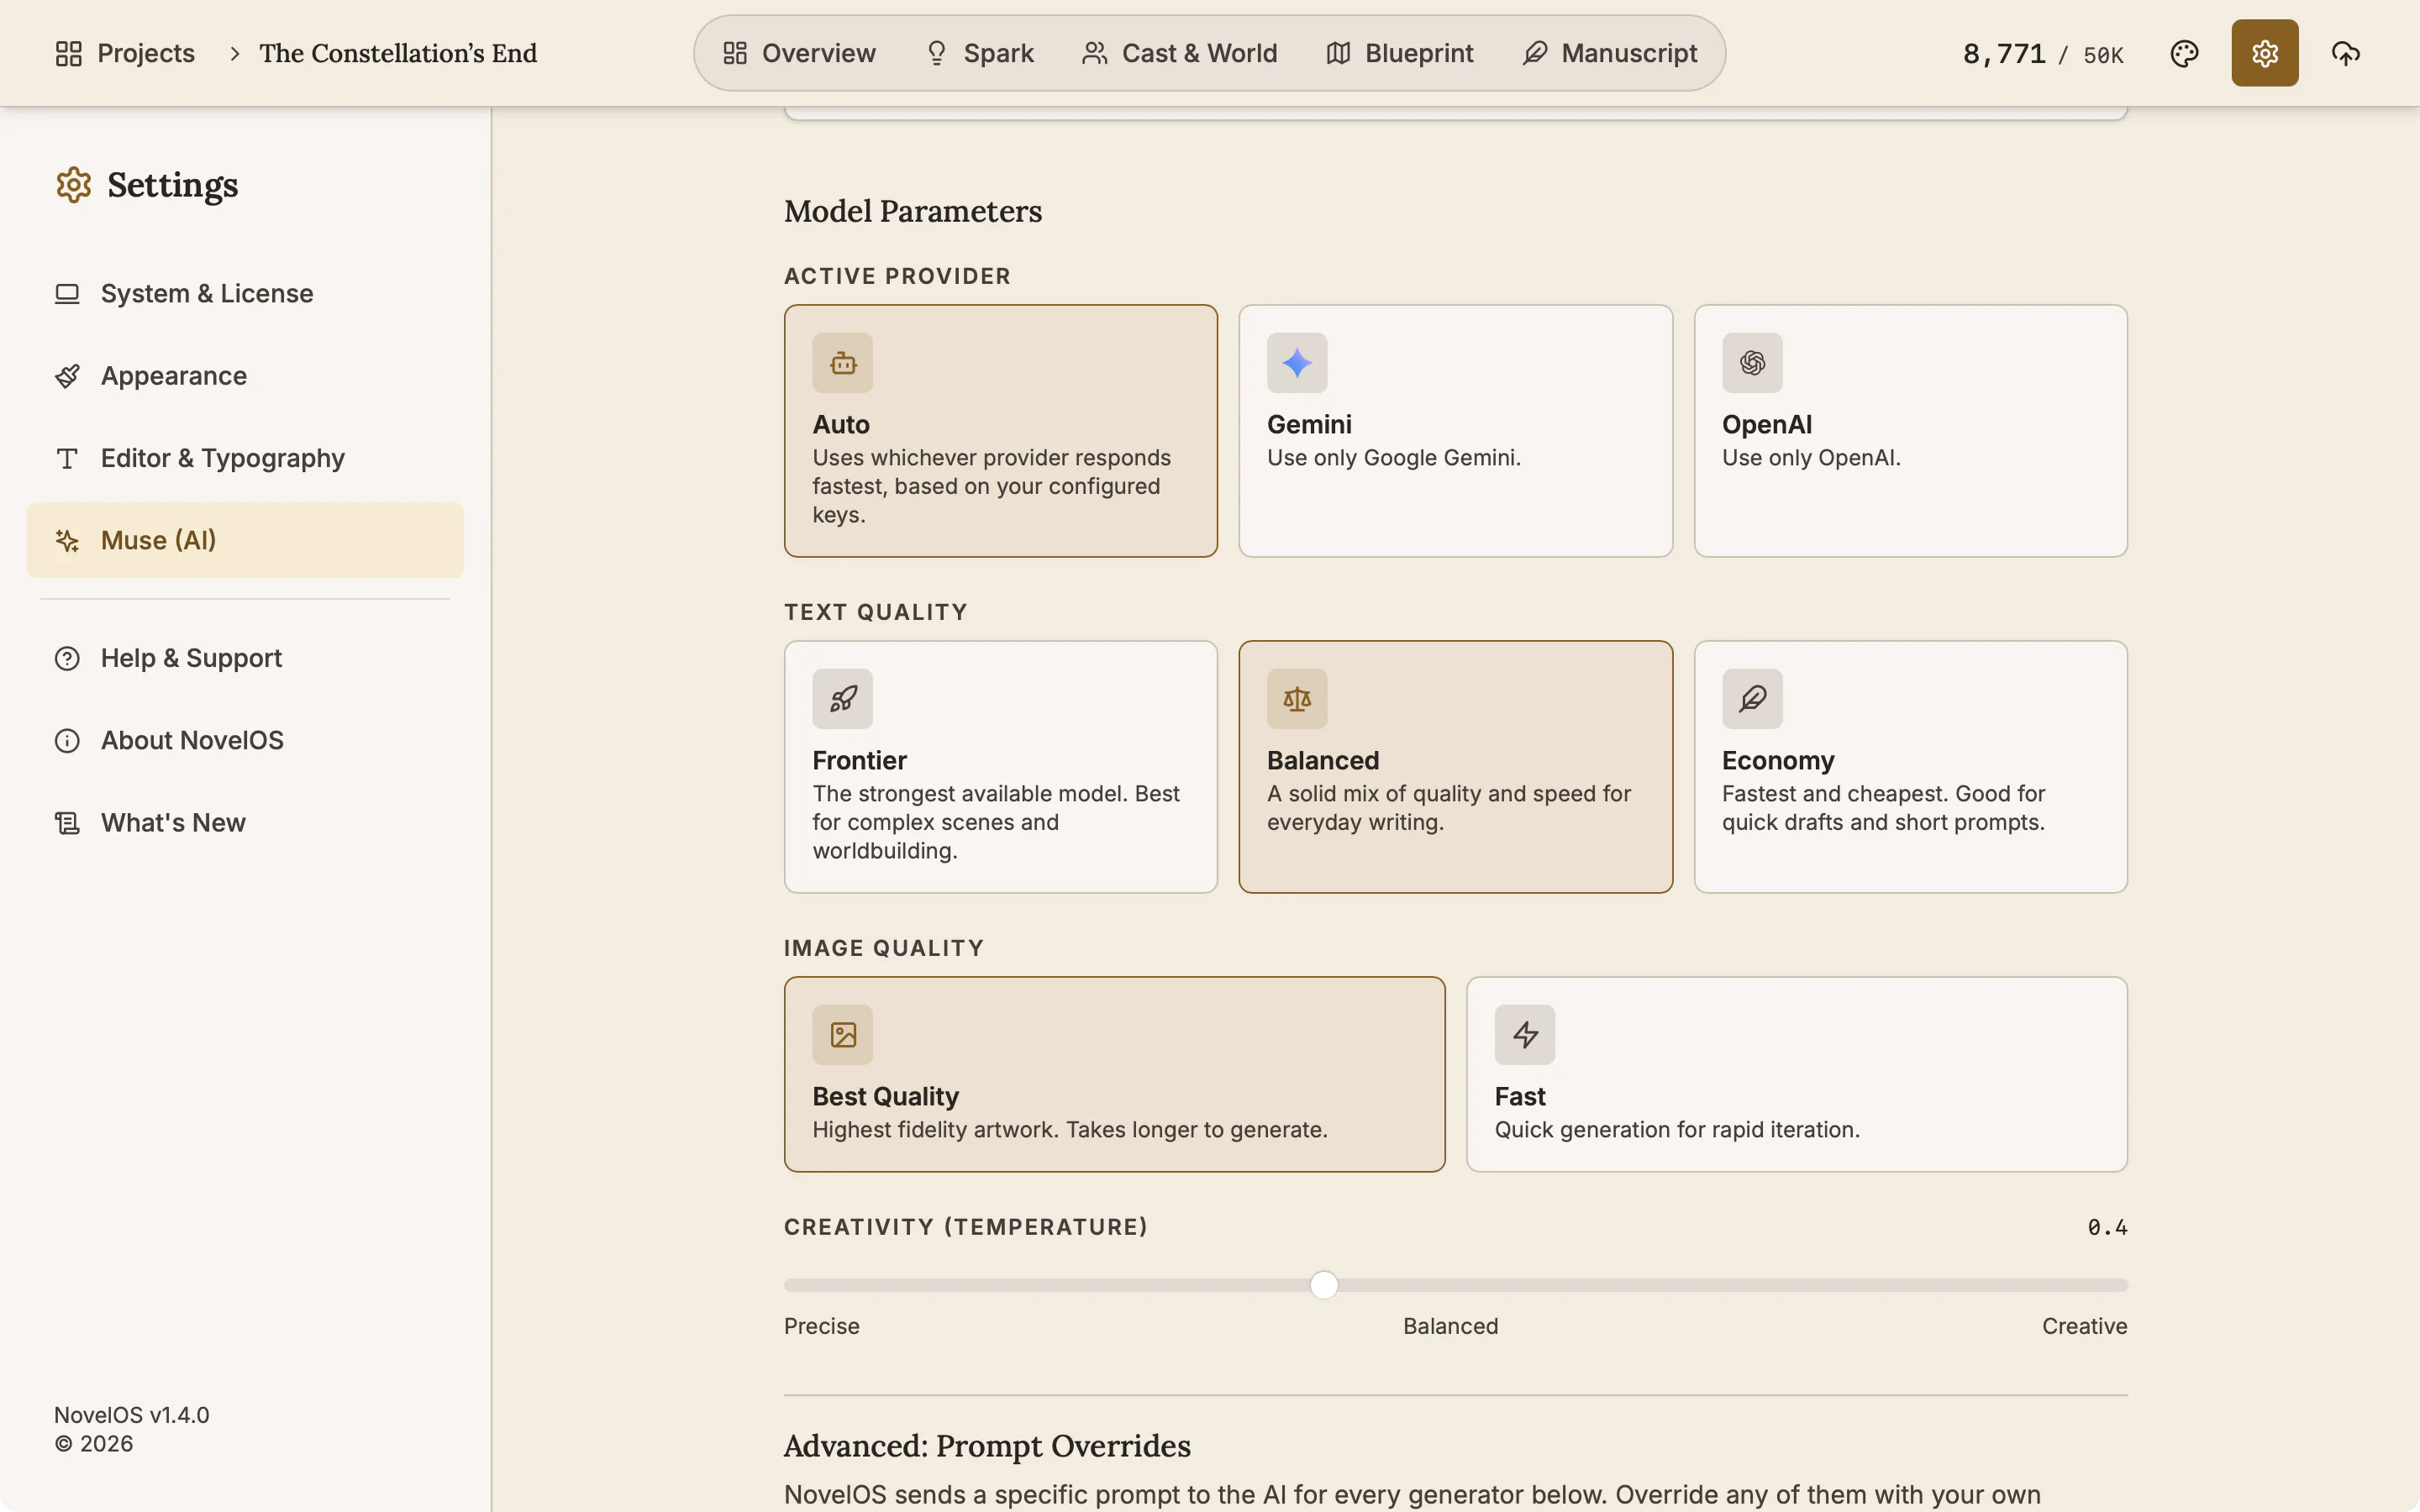2420x1512 pixels.
Task: Click the creativity temperature slider handle
Action: pyautogui.click(x=1323, y=1285)
